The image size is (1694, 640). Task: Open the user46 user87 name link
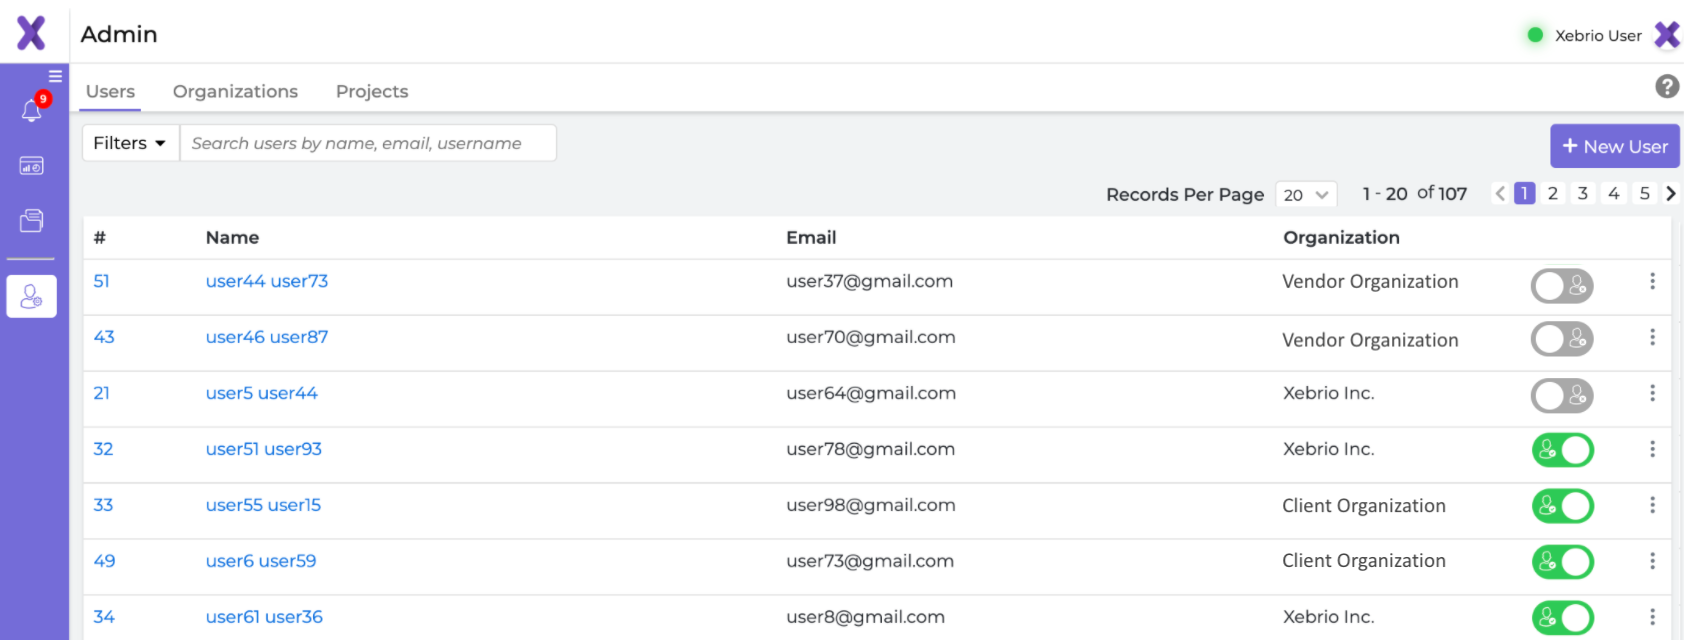click(x=267, y=337)
